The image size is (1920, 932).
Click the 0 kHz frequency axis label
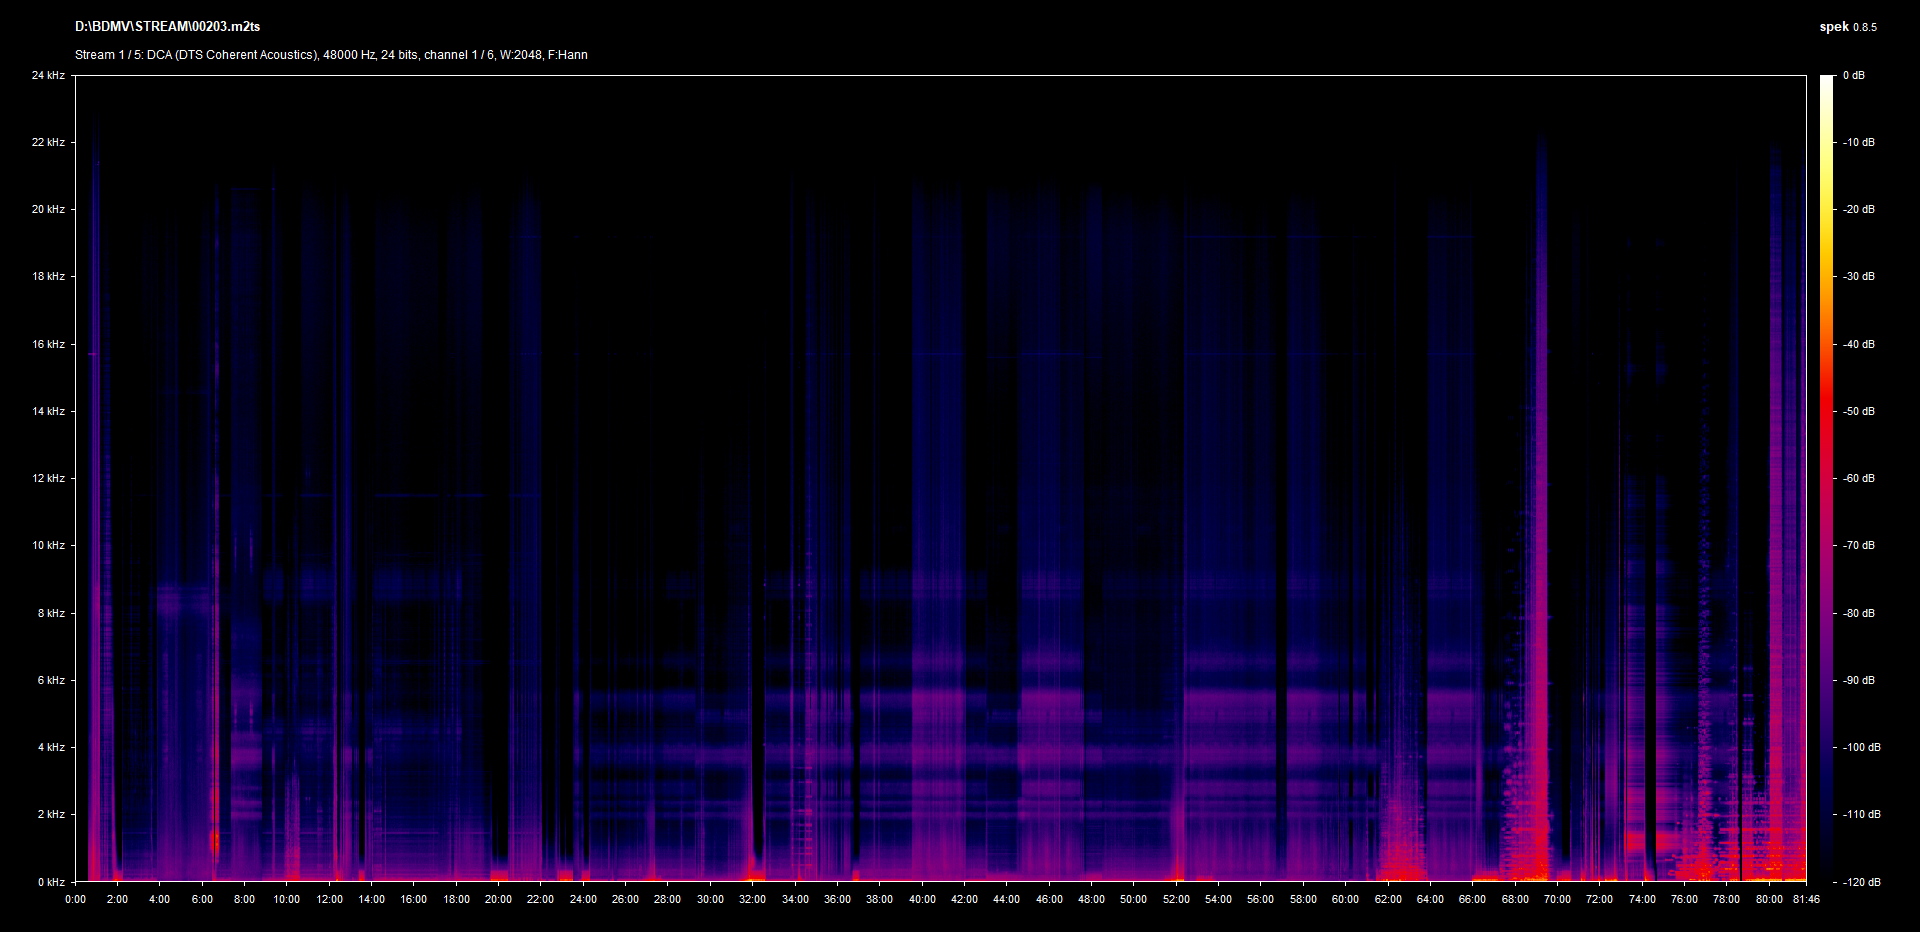point(51,882)
